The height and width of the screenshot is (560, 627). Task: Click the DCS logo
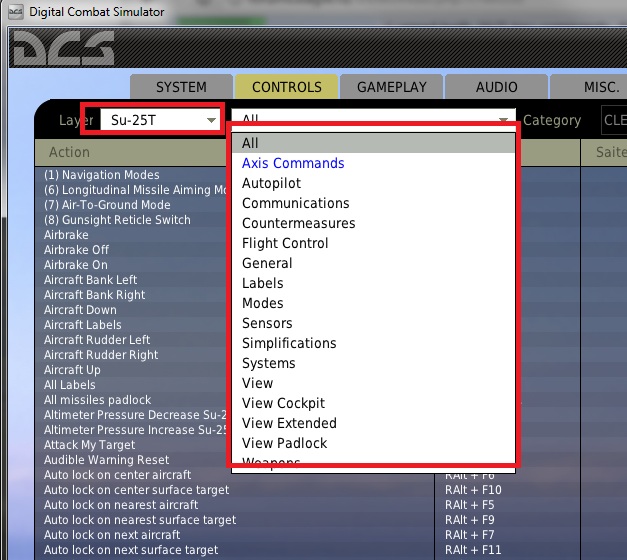[62, 48]
